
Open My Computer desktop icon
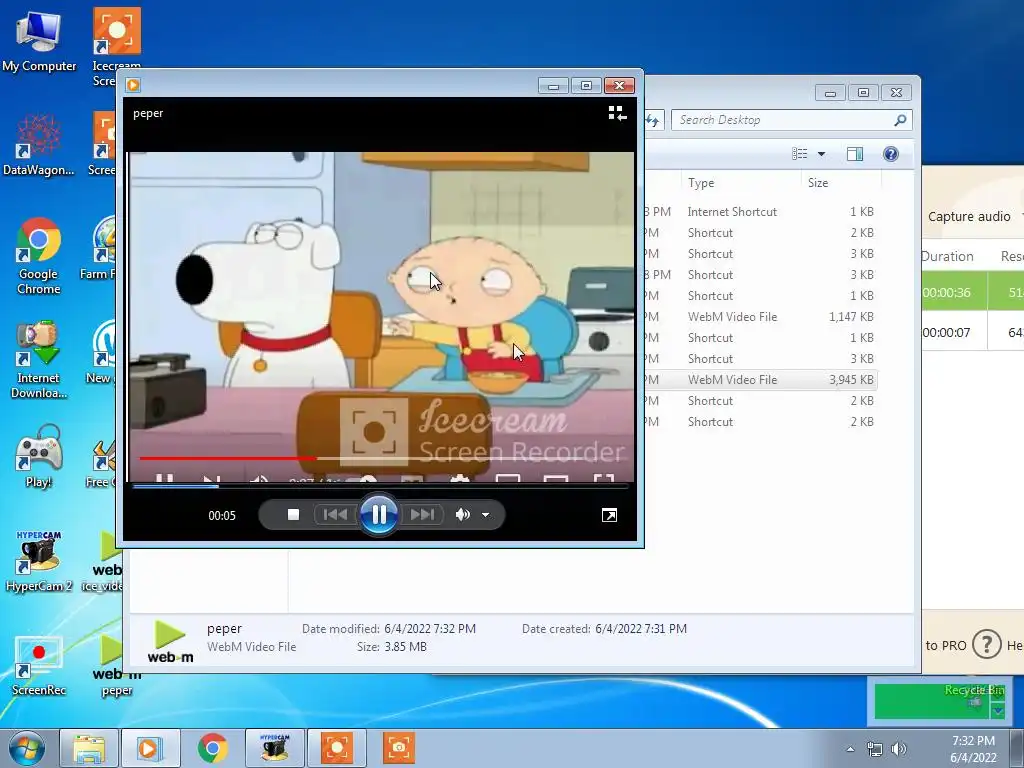(x=39, y=41)
